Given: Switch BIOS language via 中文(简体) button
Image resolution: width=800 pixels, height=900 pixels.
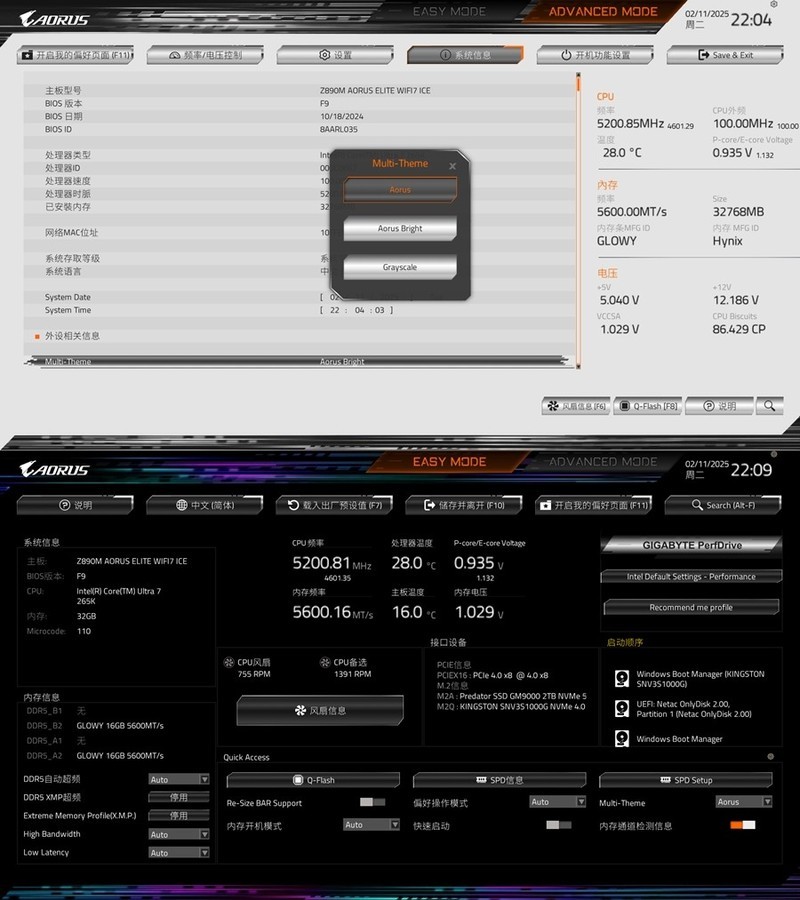Looking at the screenshot, I should pyautogui.click(x=204, y=504).
